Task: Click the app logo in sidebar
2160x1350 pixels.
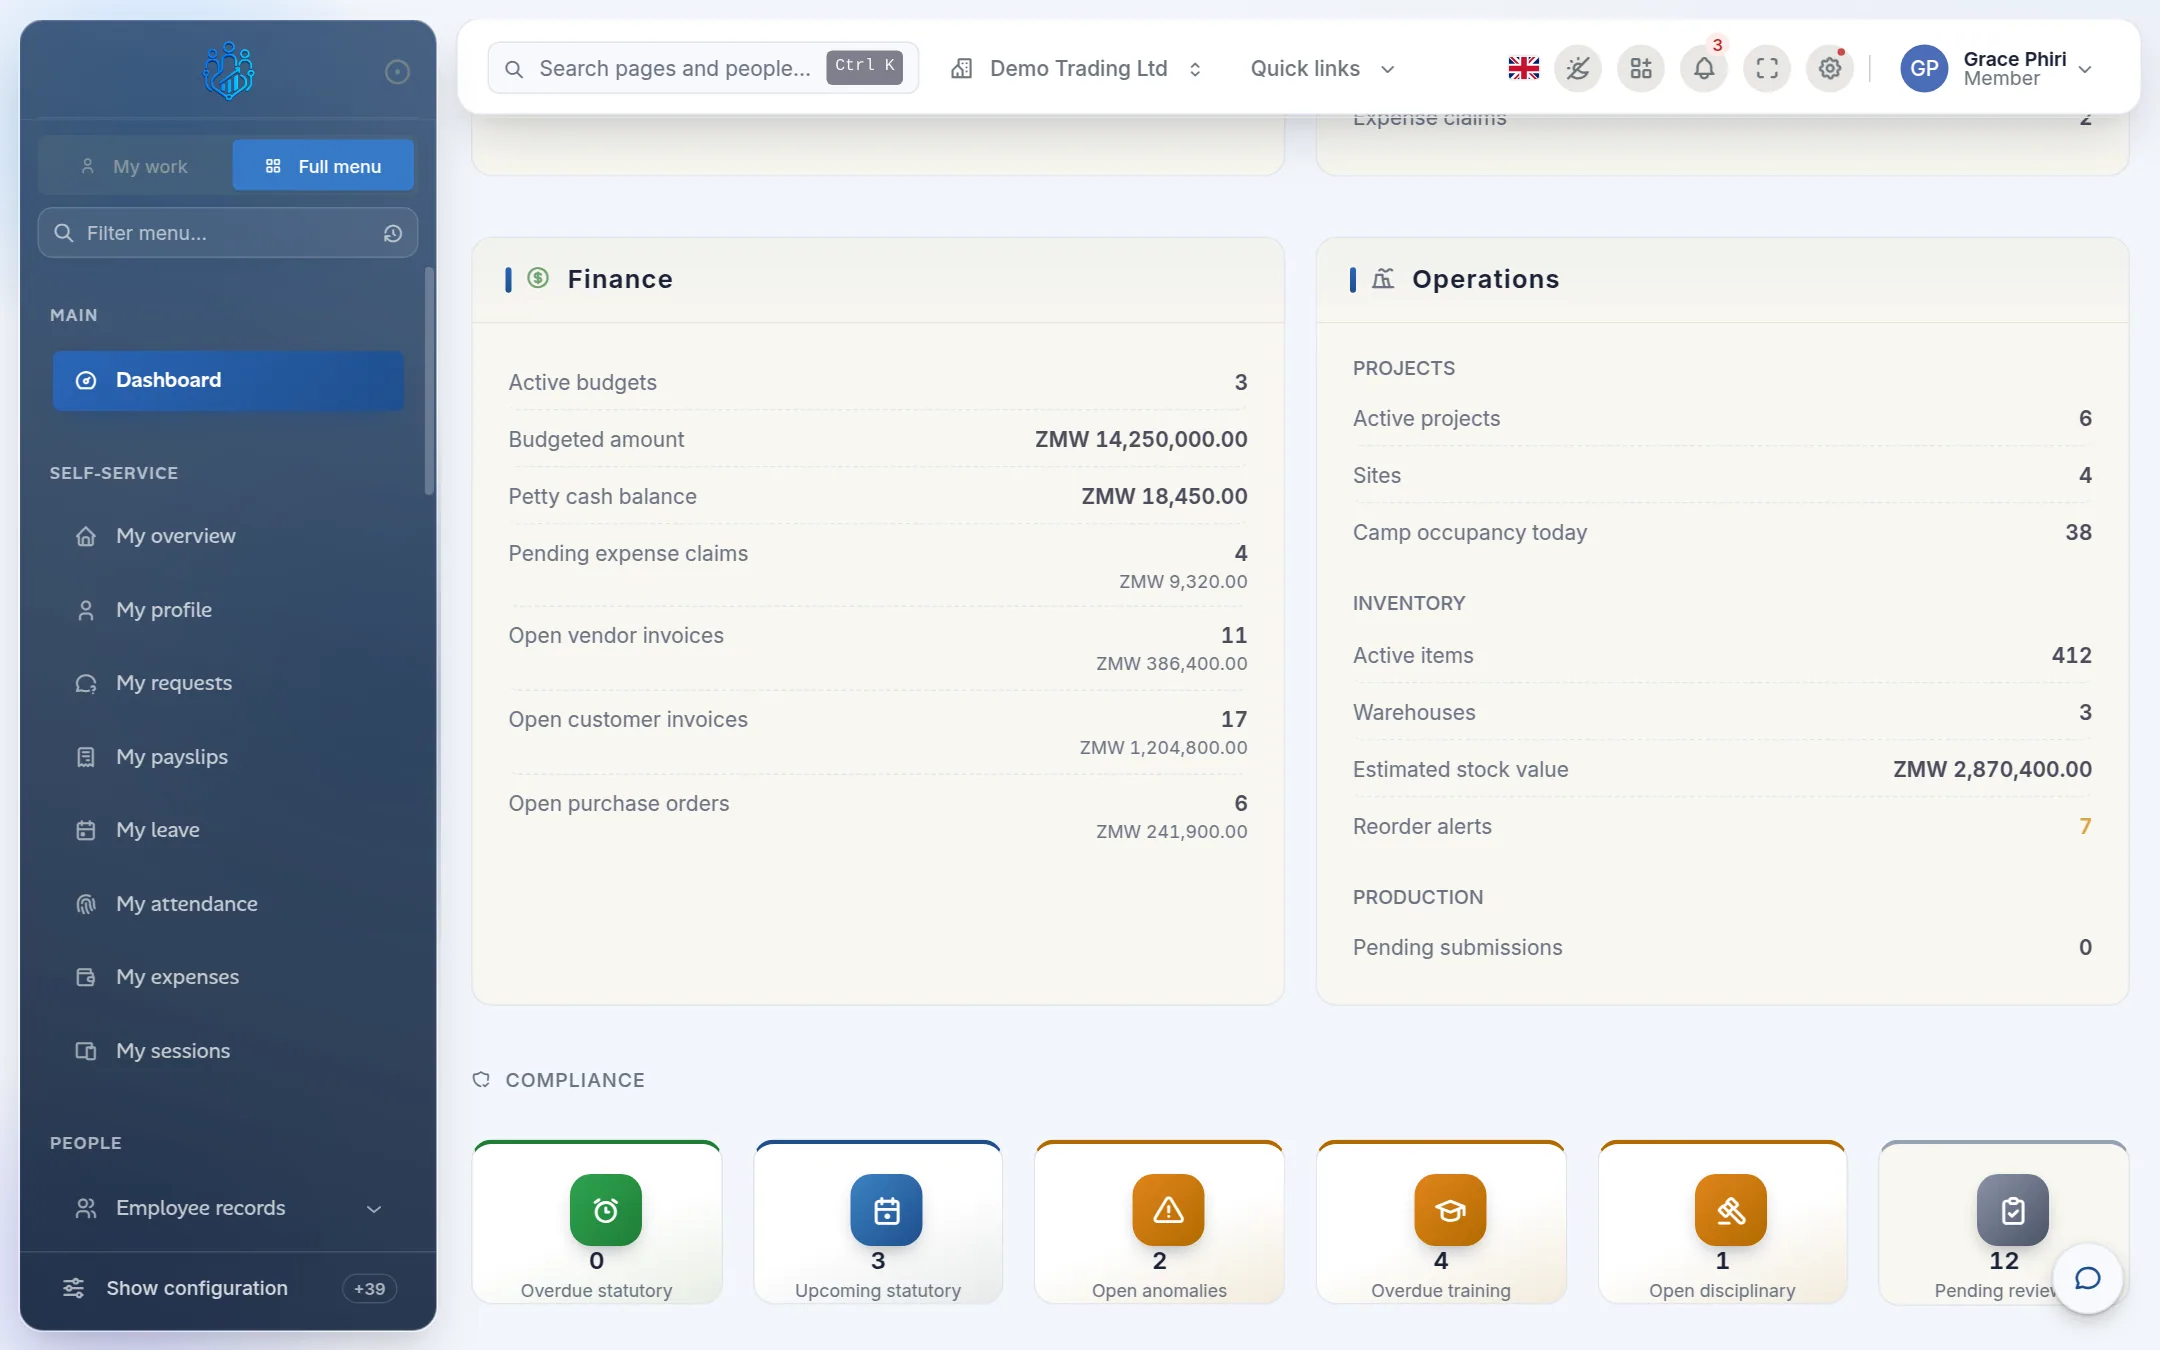Action: (228, 70)
